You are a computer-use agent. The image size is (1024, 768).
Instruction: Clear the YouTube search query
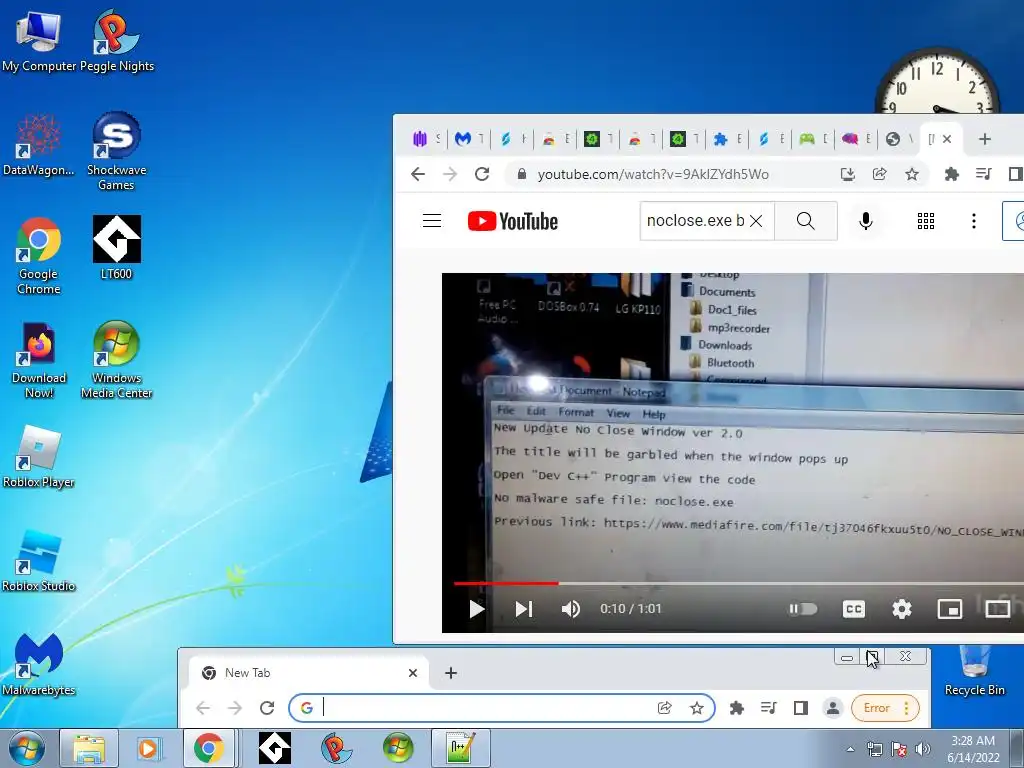tap(756, 221)
